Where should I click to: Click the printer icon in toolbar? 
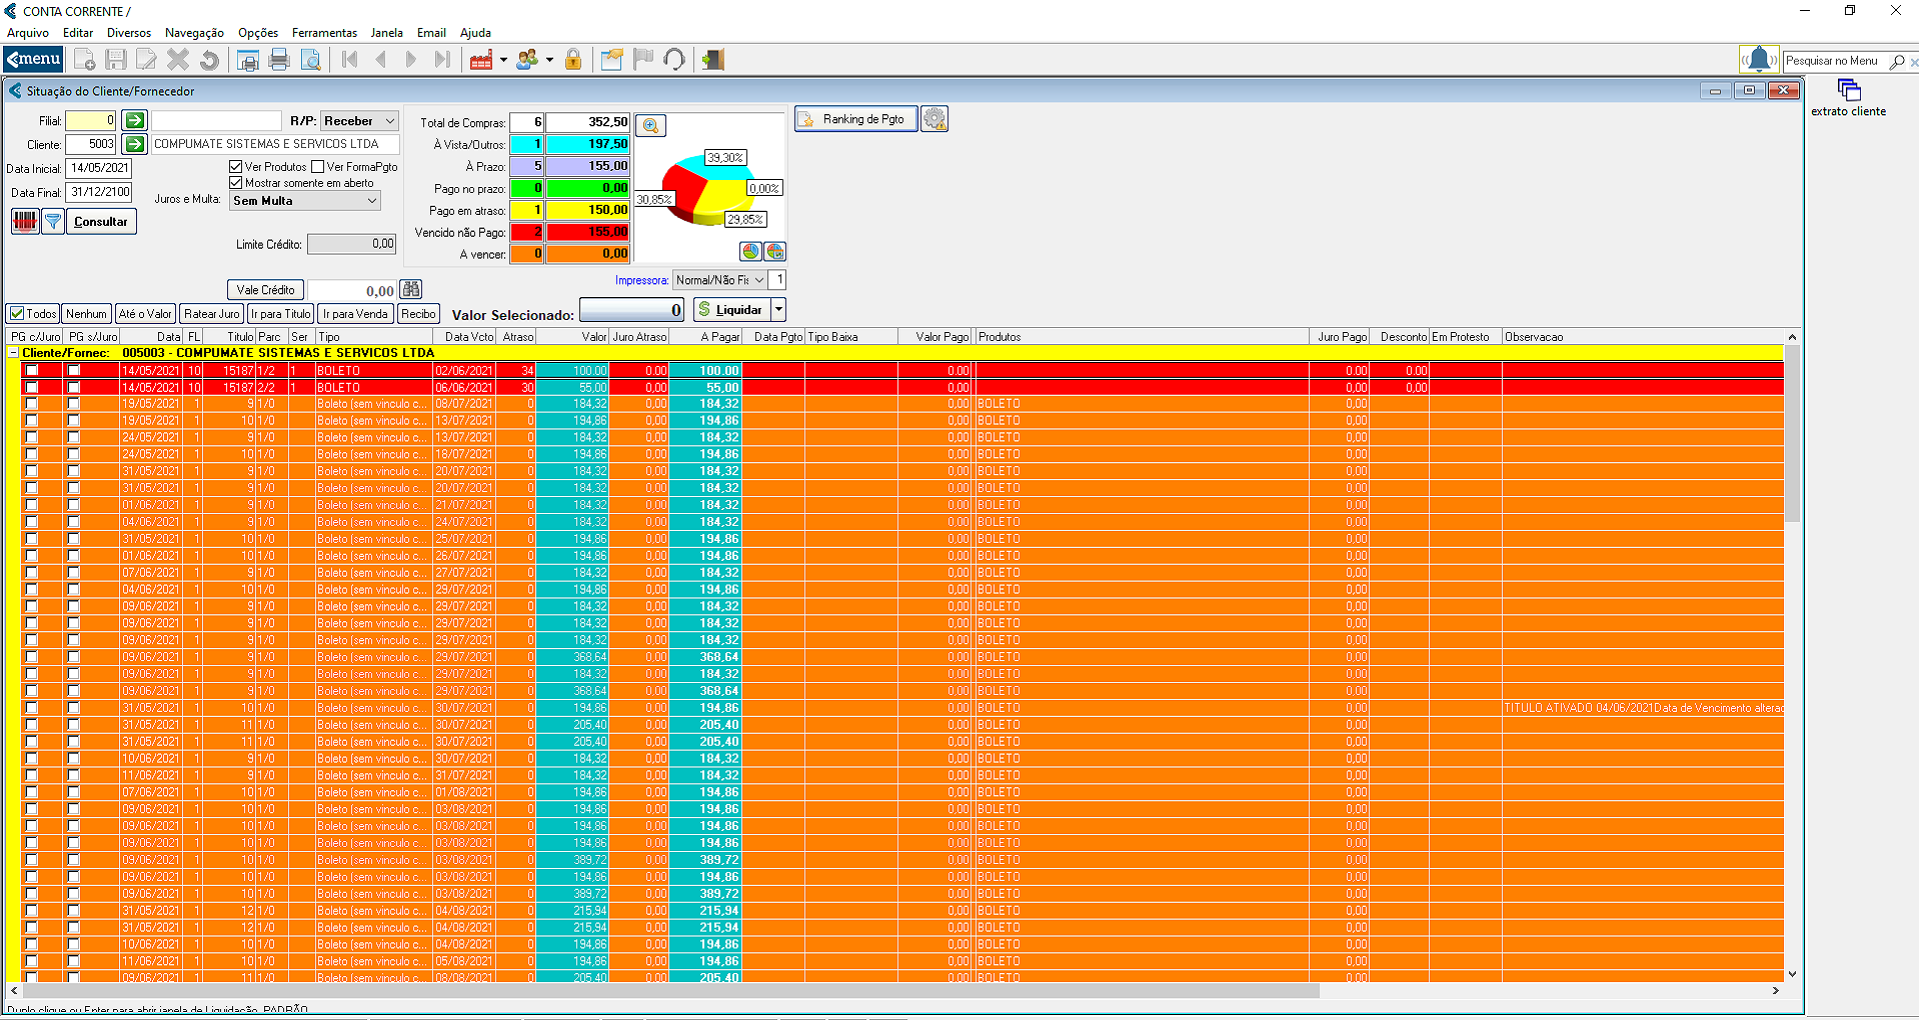[x=279, y=60]
